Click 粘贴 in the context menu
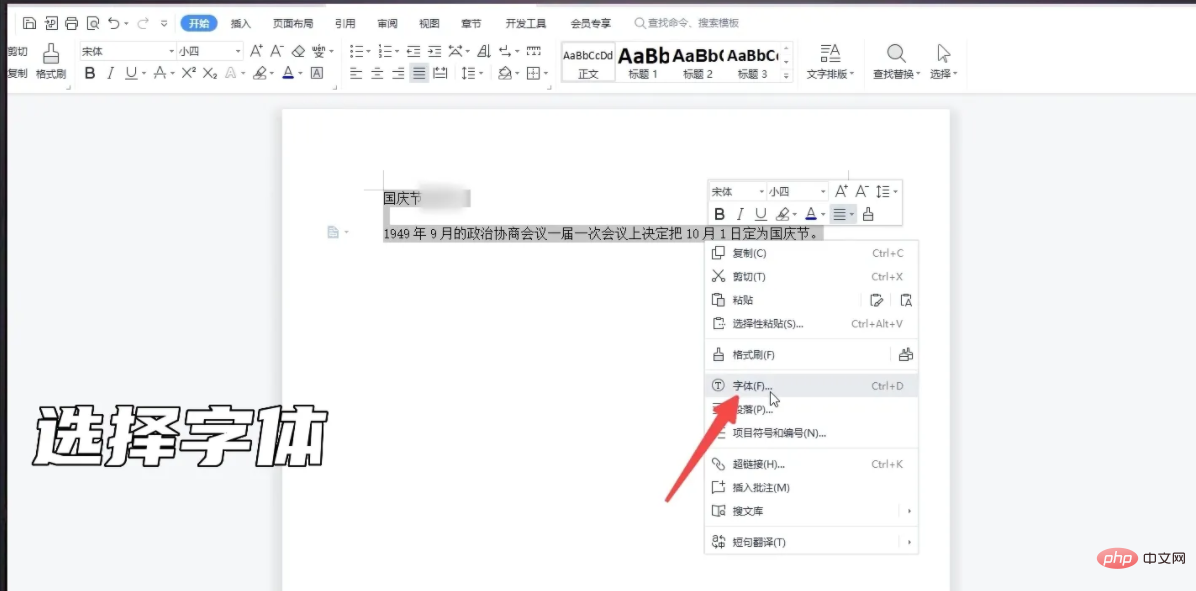 [743, 299]
